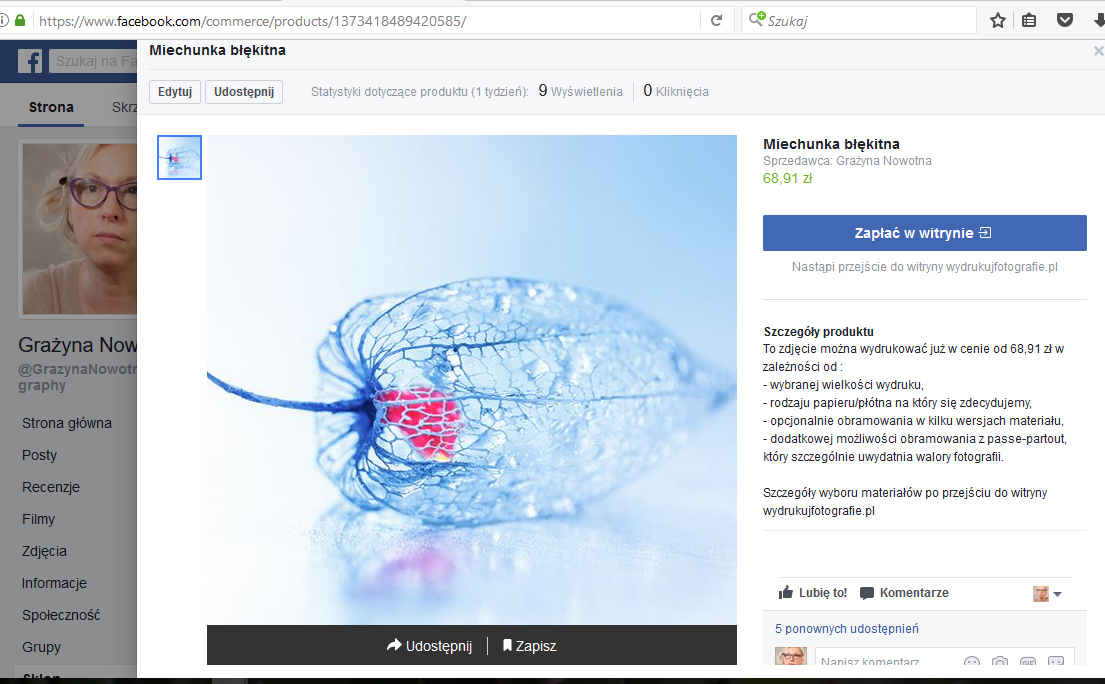The height and width of the screenshot is (684, 1105).
Task: Bookmark this page with the star icon
Action: (997, 20)
